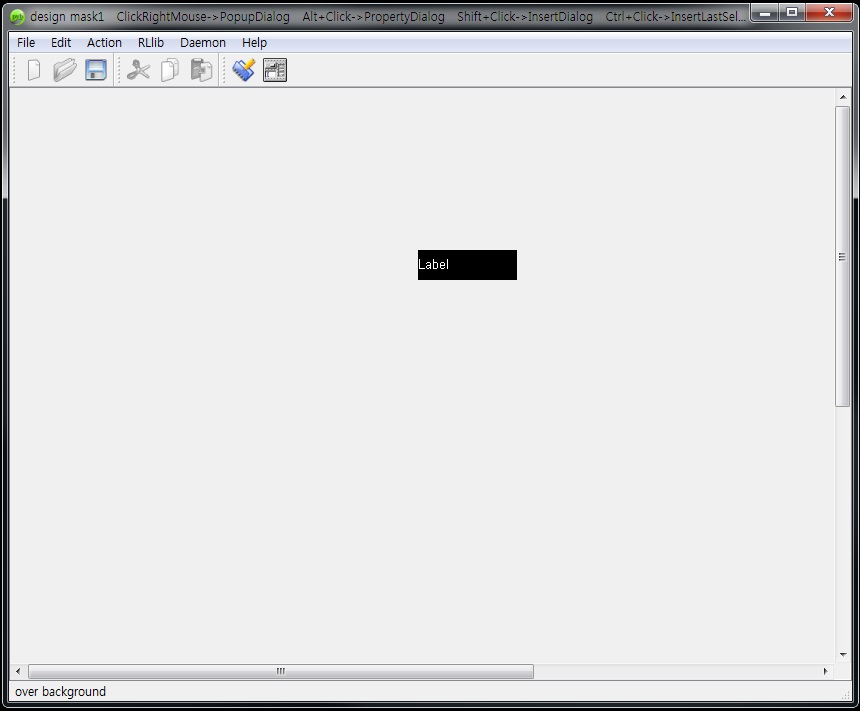The image size is (860, 711).
Task: Open the RLlib menu
Action: tap(150, 42)
